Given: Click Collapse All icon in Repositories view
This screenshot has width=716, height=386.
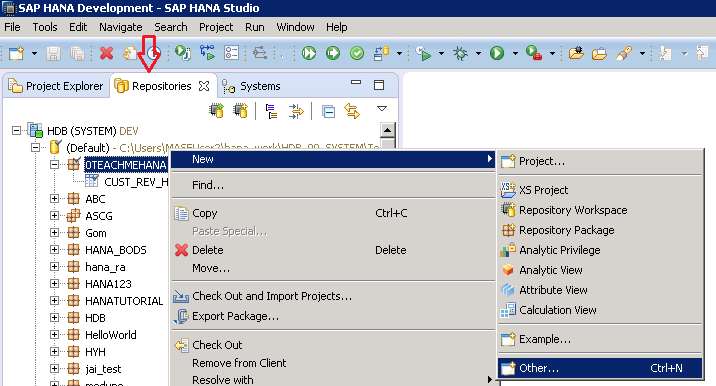Looking at the screenshot, I should [x=328, y=111].
